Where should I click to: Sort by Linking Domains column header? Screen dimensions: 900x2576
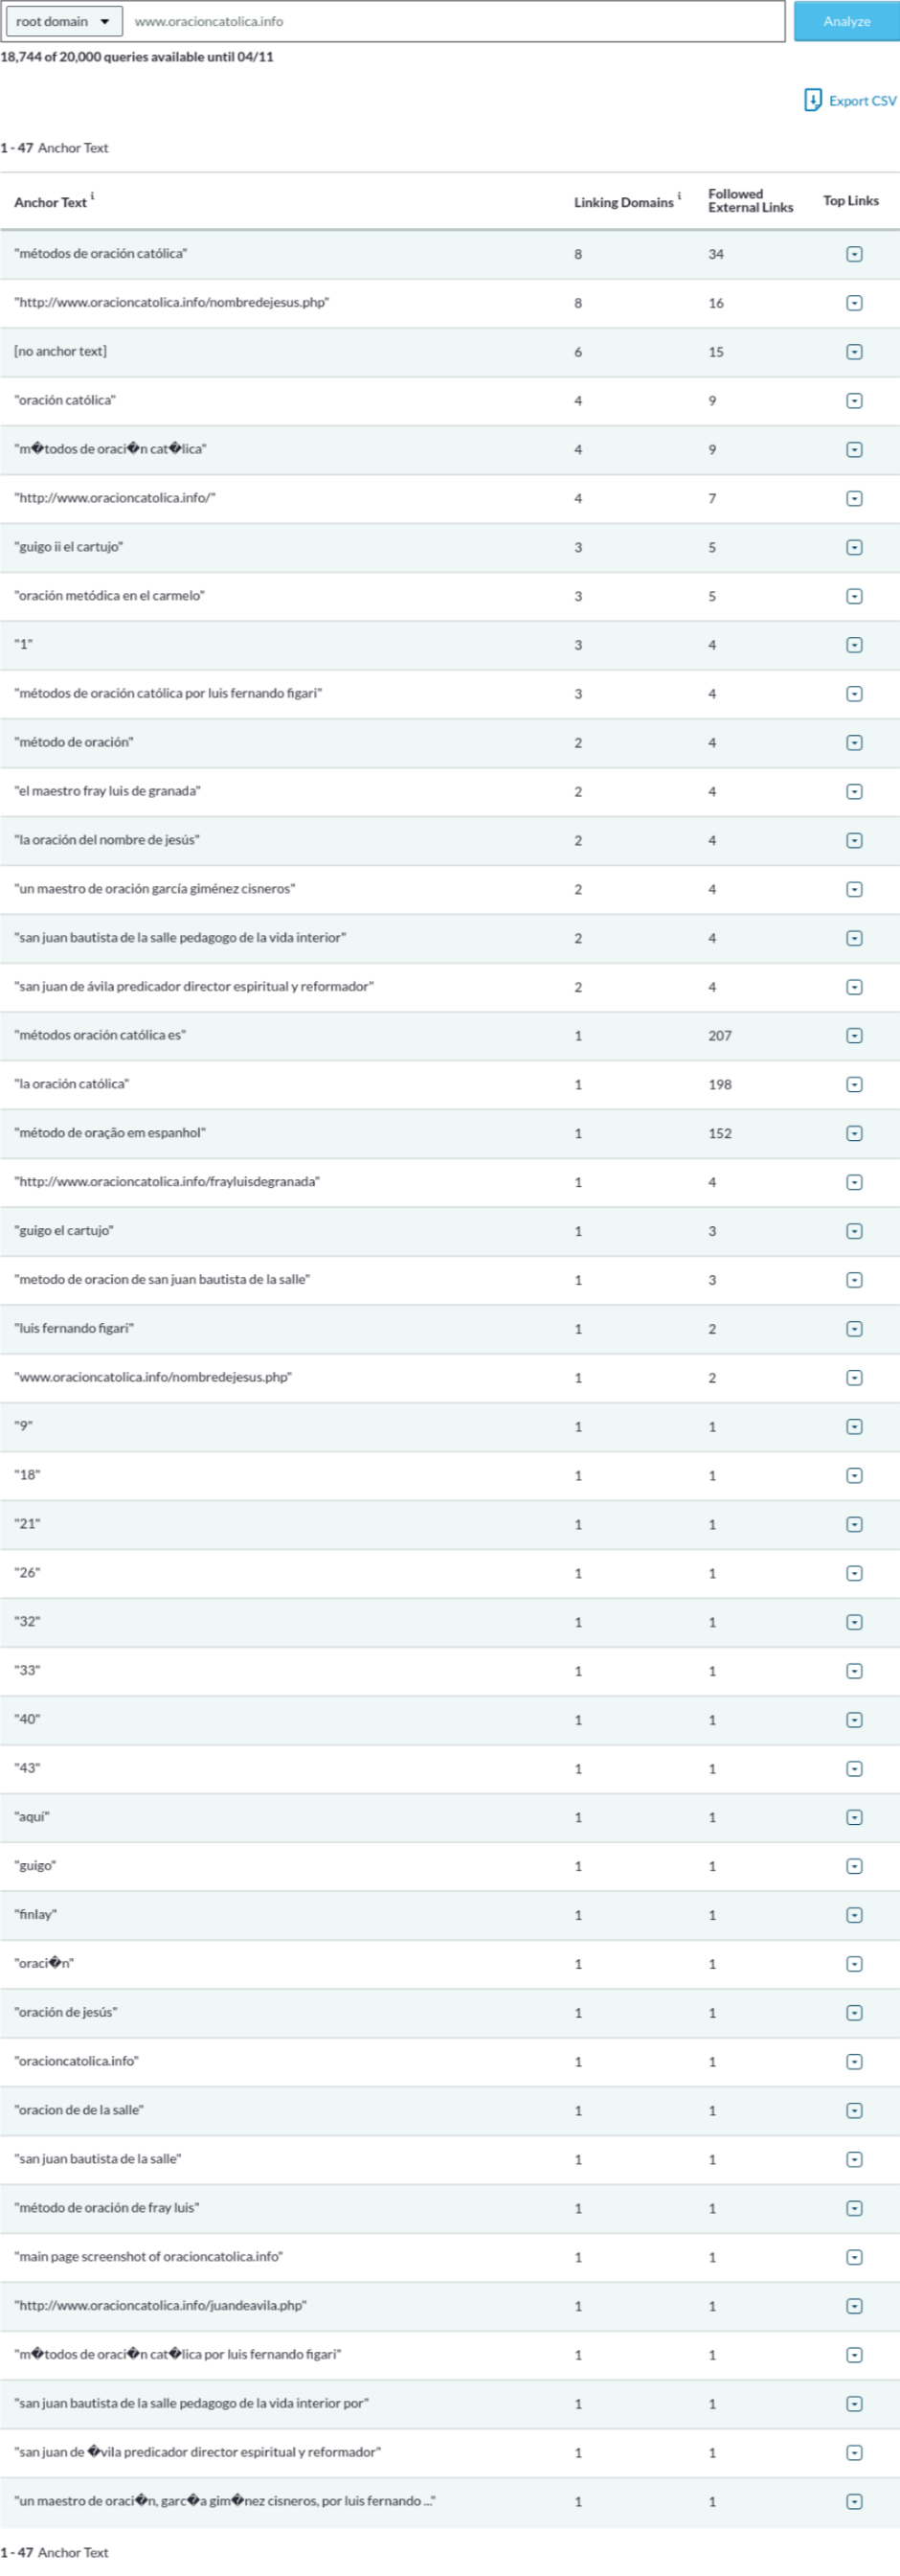click(x=623, y=203)
